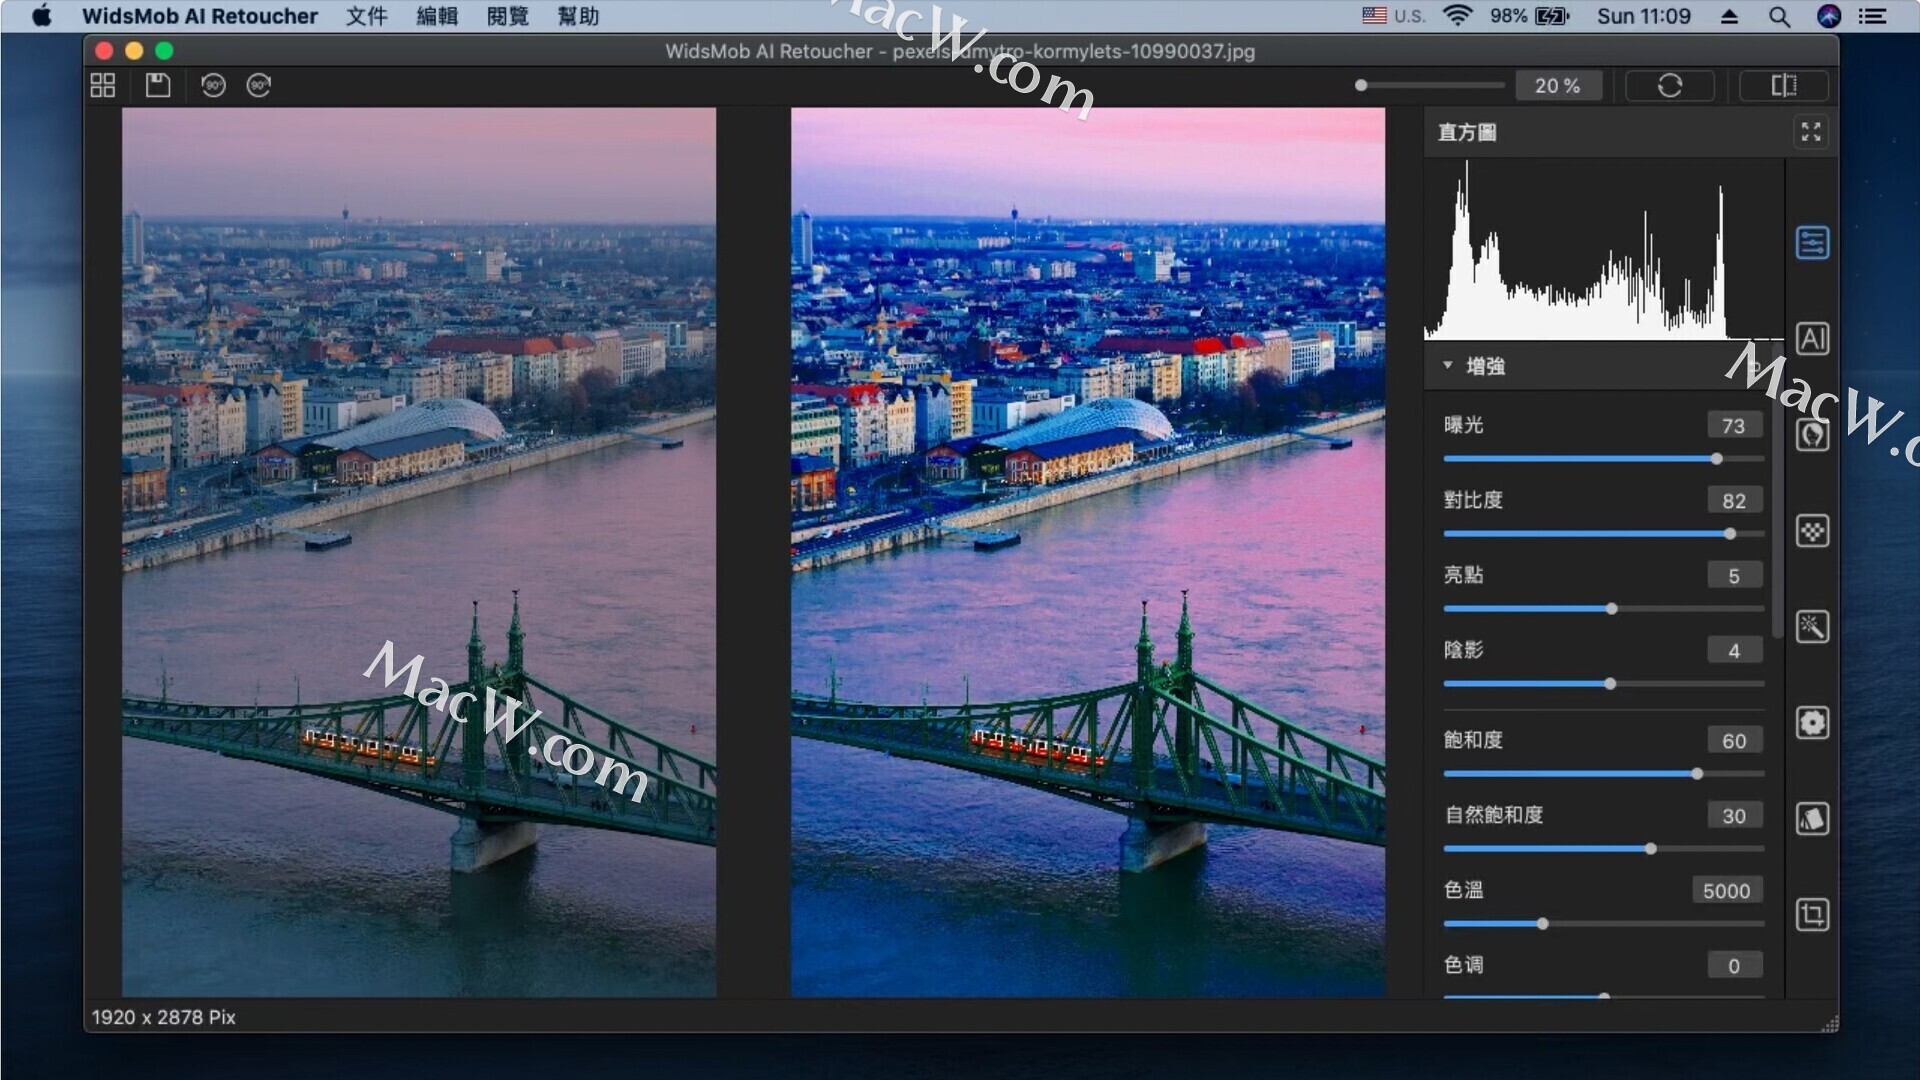Click the 色溫 value field 5000
Screen dimensions: 1920x1080
[x=1727, y=891]
